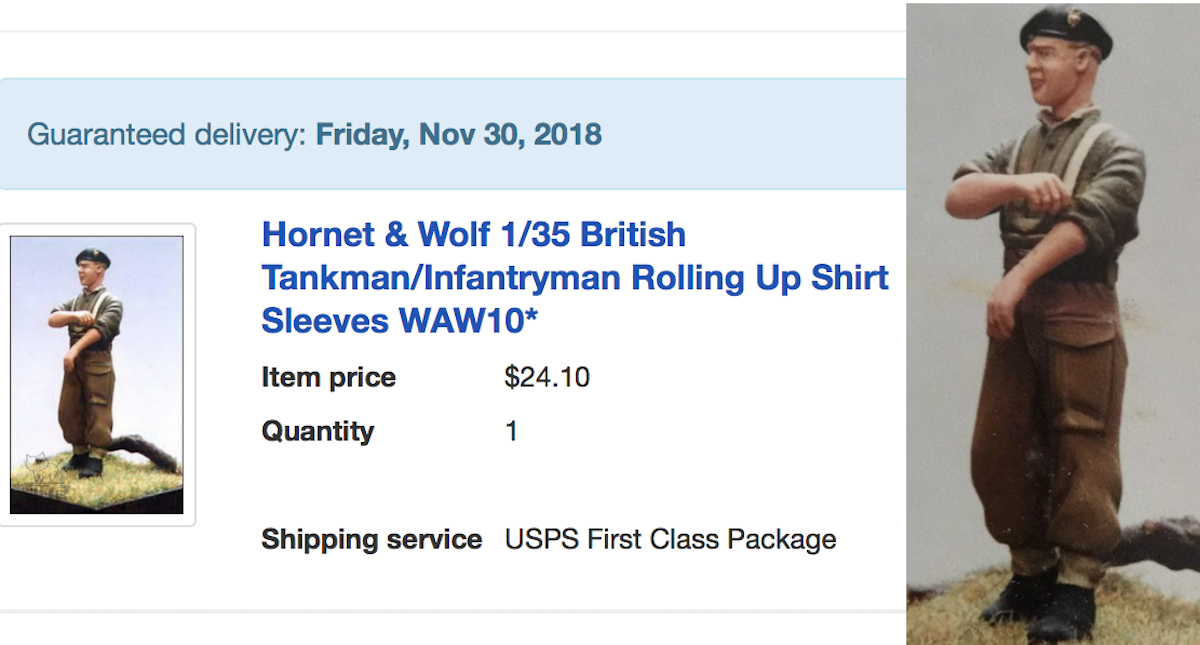Select the $24.10 price value
Image resolution: width=1200 pixels, height=645 pixels.
[547, 378]
